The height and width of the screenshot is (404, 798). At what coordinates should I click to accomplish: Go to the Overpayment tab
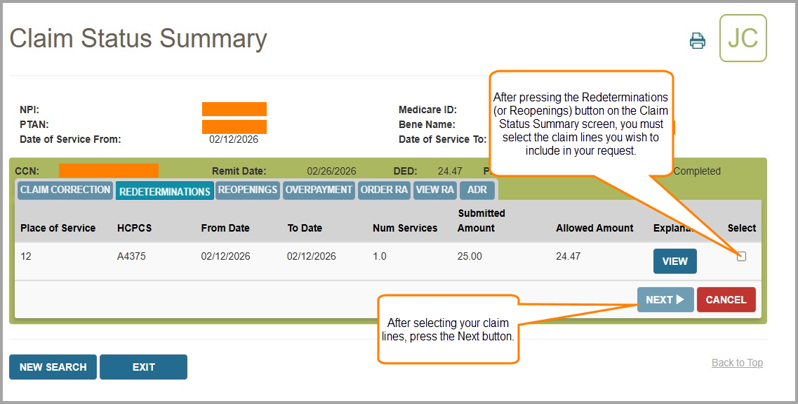click(x=319, y=190)
